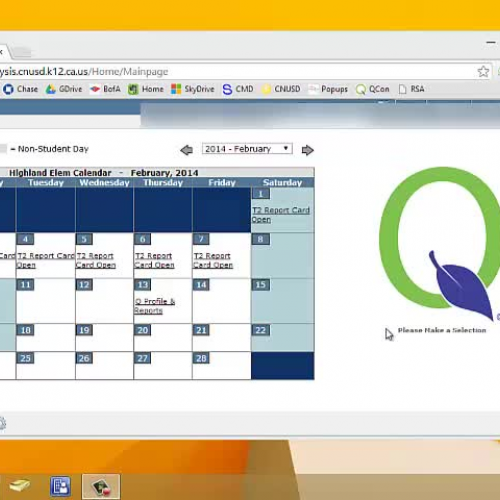Open the 2014 - February month dropdown
The width and height of the screenshot is (500, 500).
point(247,149)
